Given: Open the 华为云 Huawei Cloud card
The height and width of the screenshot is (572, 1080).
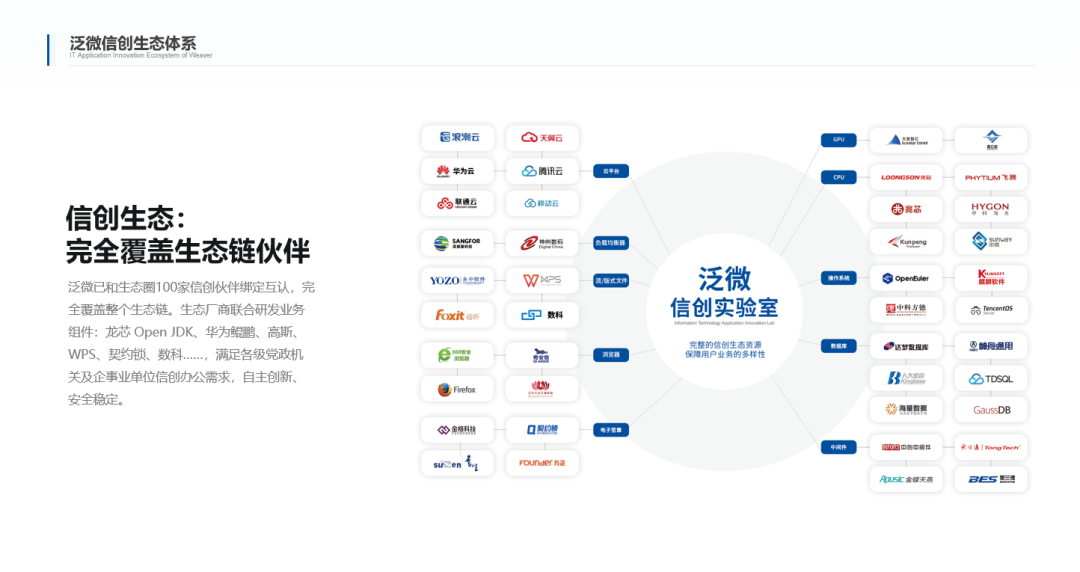Looking at the screenshot, I should [458, 170].
